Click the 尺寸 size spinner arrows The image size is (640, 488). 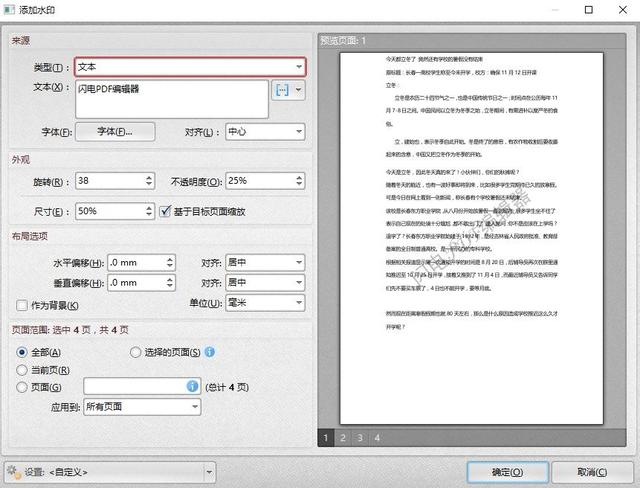tap(149, 211)
